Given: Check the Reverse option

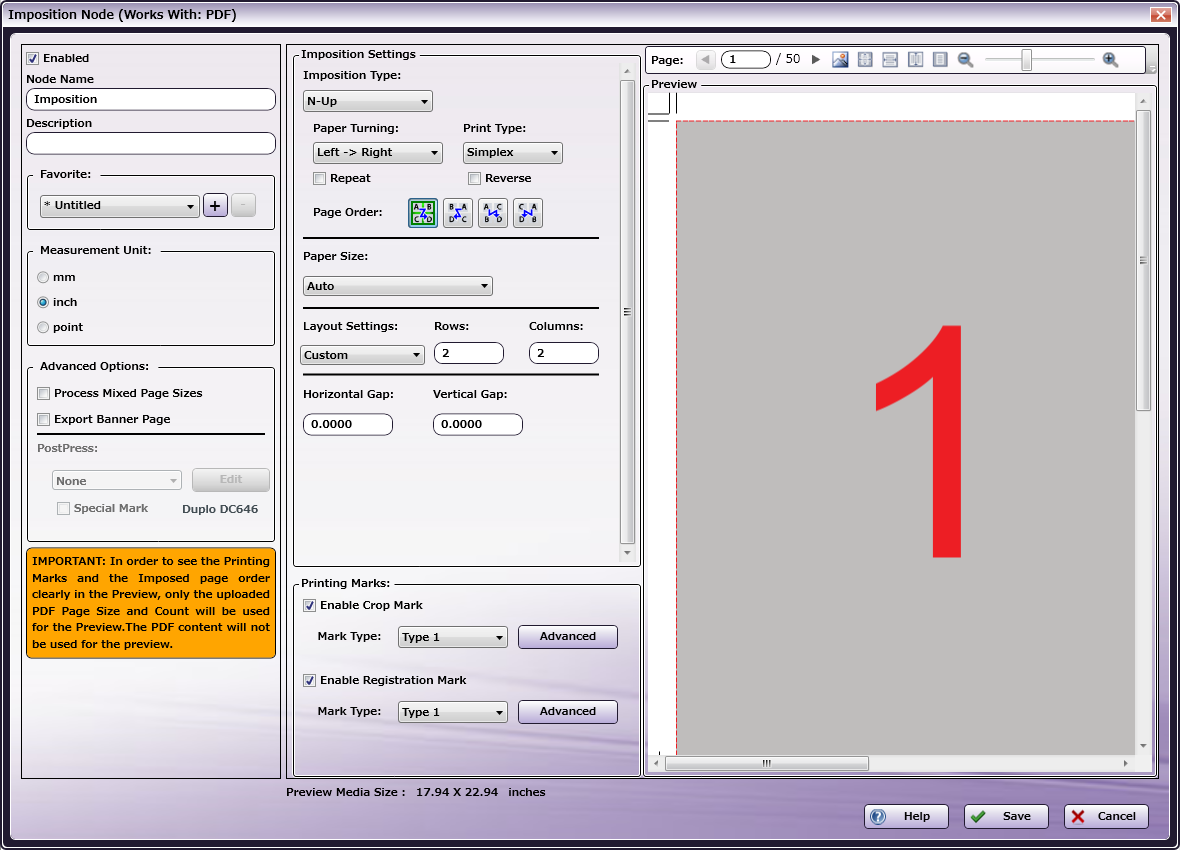Looking at the screenshot, I should point(474,178).
